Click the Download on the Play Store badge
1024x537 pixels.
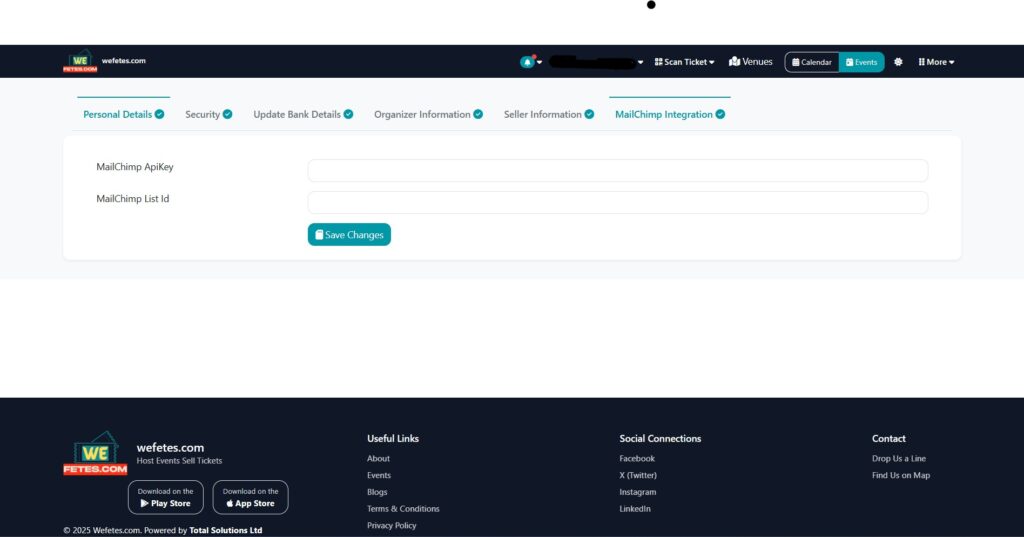tap(165, 497)
